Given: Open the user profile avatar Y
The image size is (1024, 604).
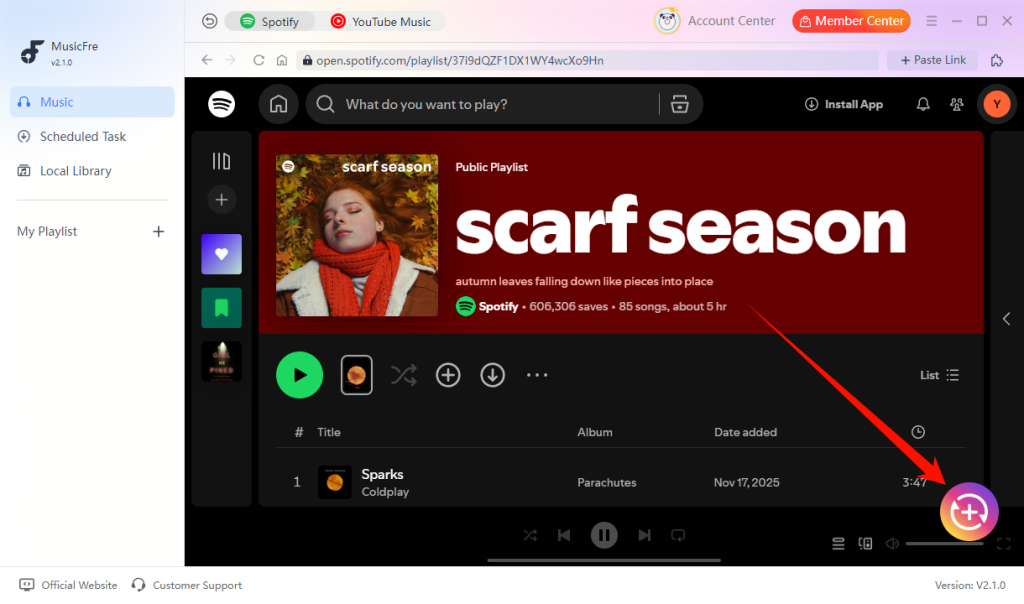Looking at the screenshot, I should pyautogui.click(x=997, y=104).
